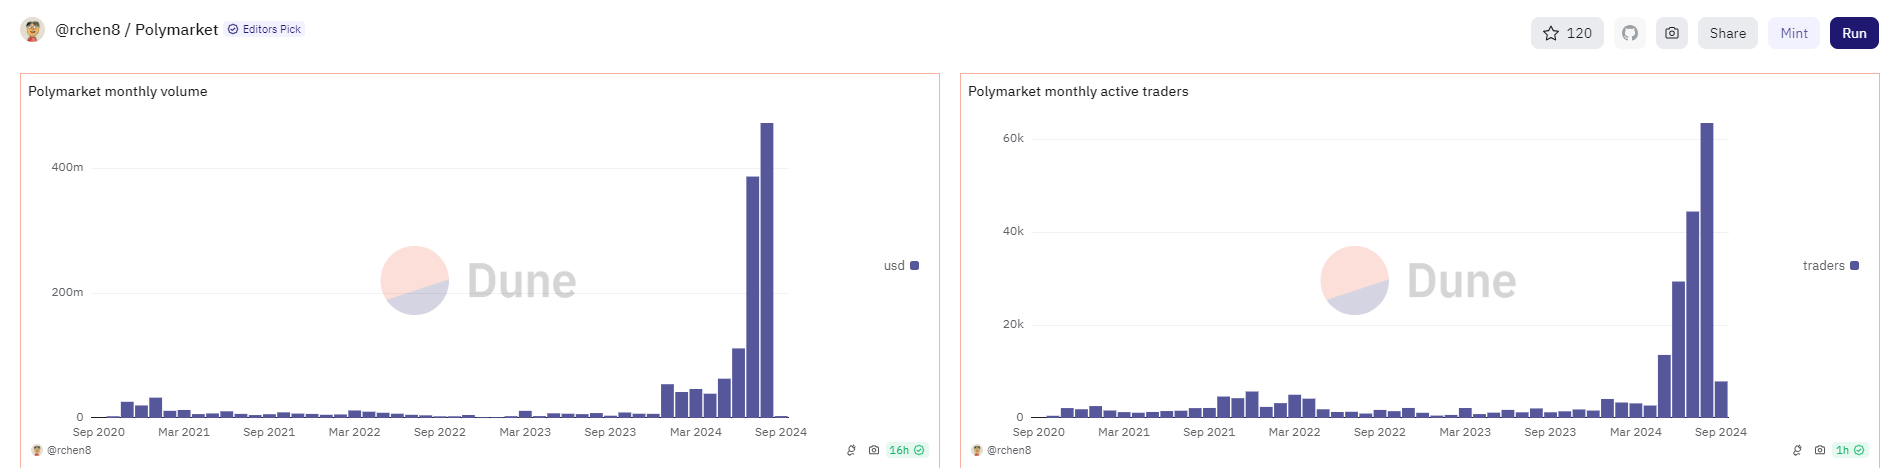
Task: Click the 1h refresh status badge
Action: 1849,450
